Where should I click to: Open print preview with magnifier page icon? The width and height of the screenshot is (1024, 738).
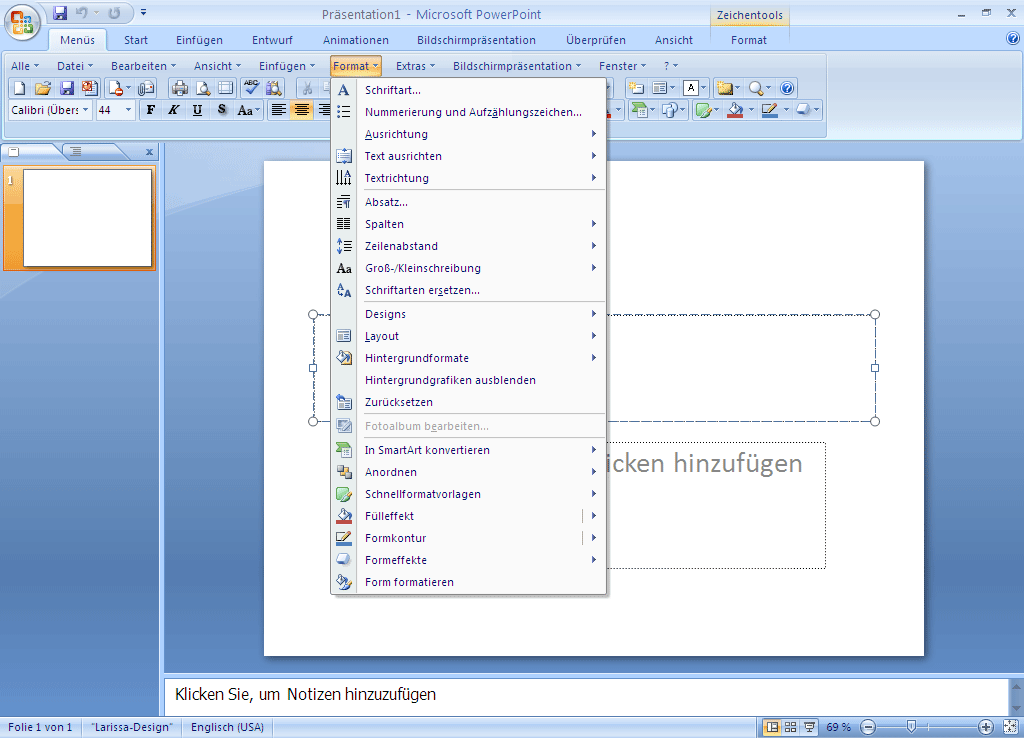pyautogui.click(x=203, y=88)
